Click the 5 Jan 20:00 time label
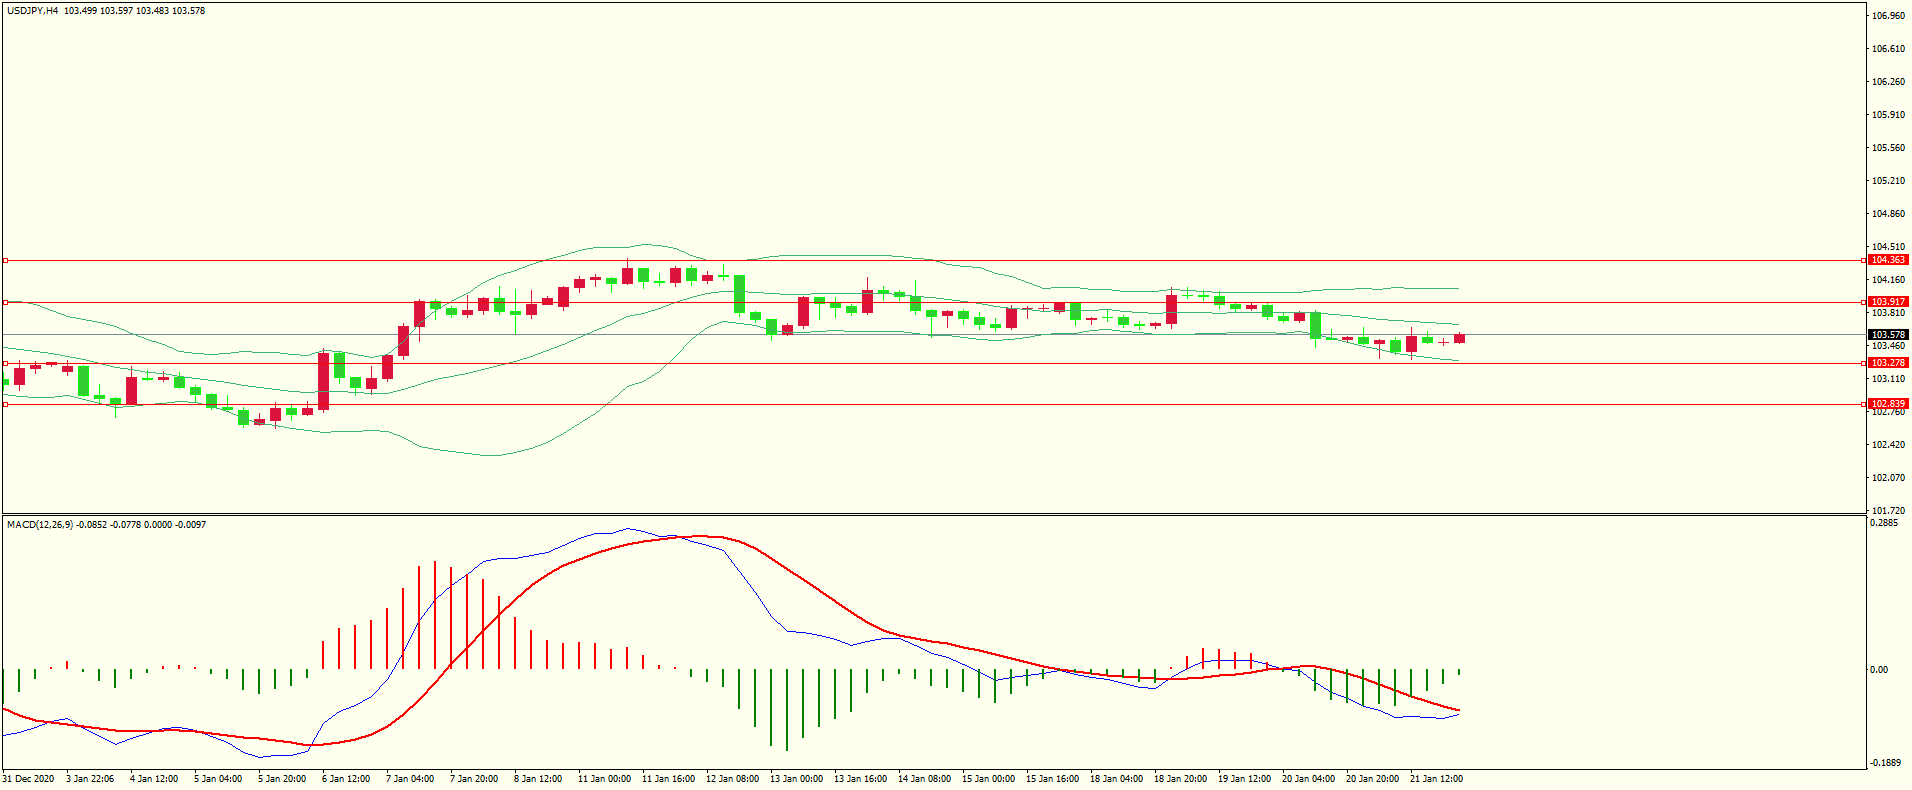 pyautogui.click(x=282, y=779)
